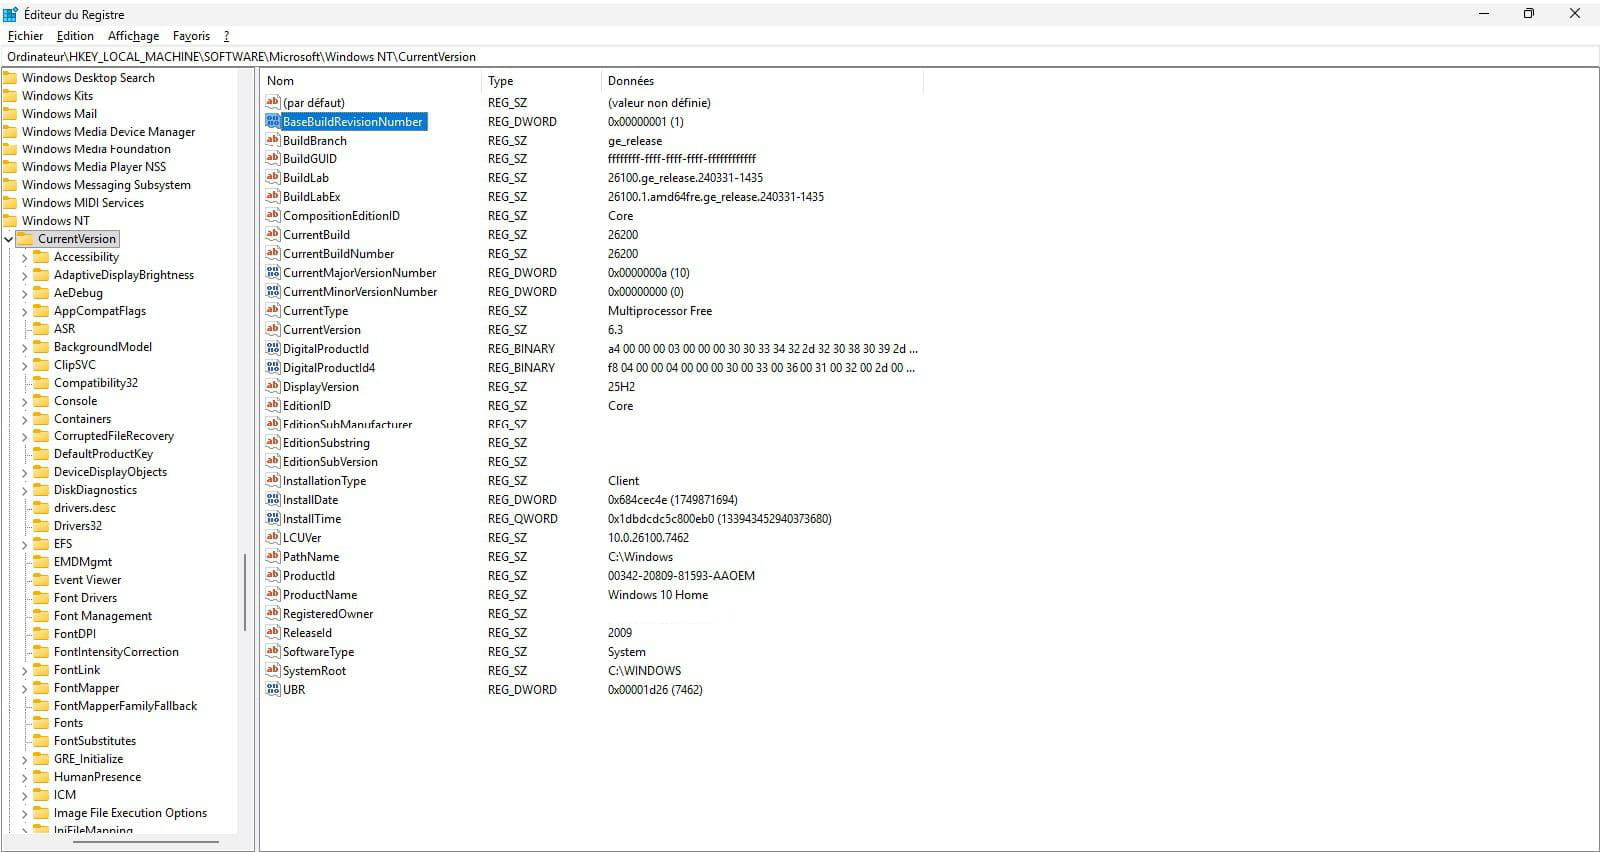Click the Windows Kits folder icon
This screenshot has height=852, width=1600.
pyautogui.click(x=10, y=95)
